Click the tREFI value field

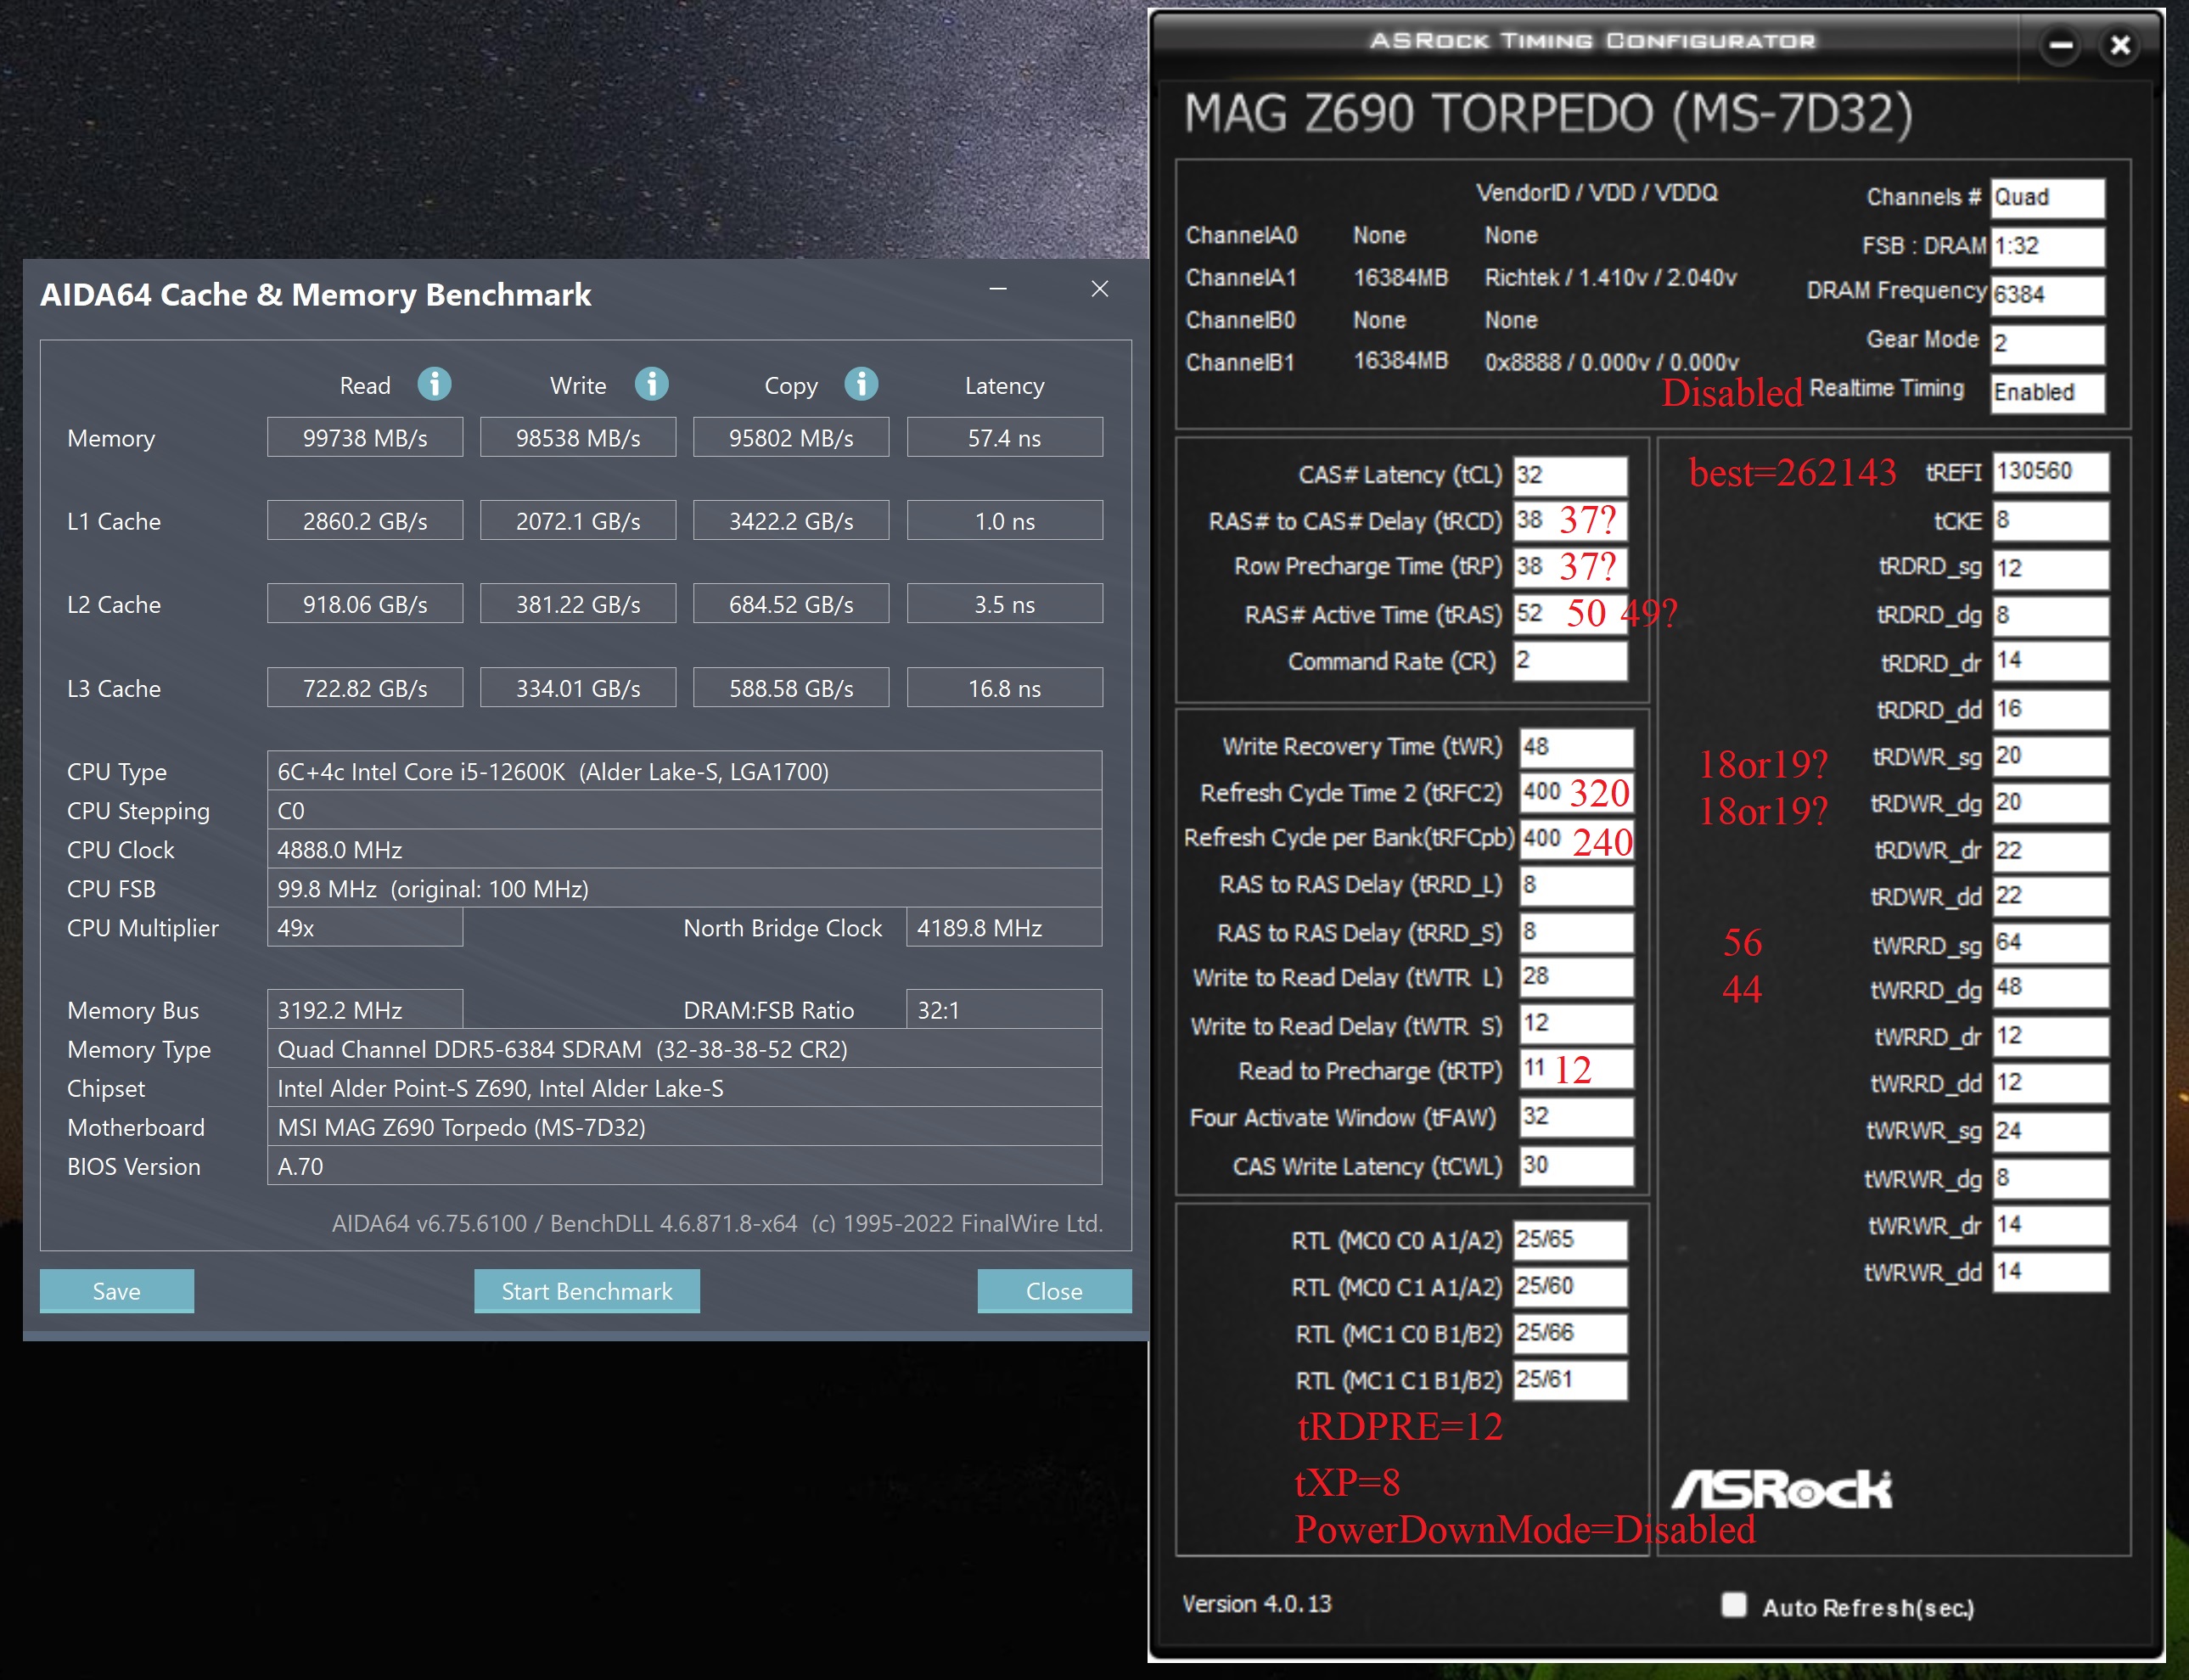(2049, 472)
